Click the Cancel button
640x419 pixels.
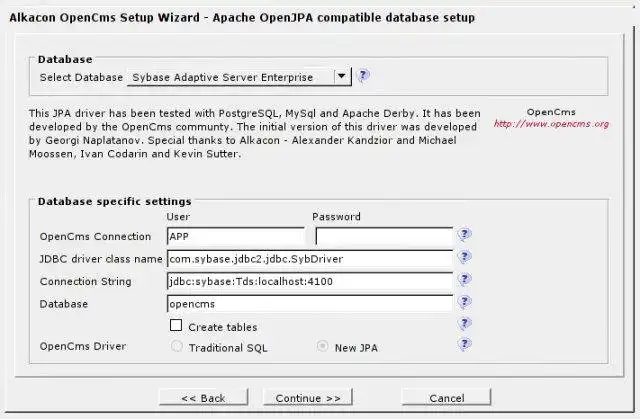[446, 398]
